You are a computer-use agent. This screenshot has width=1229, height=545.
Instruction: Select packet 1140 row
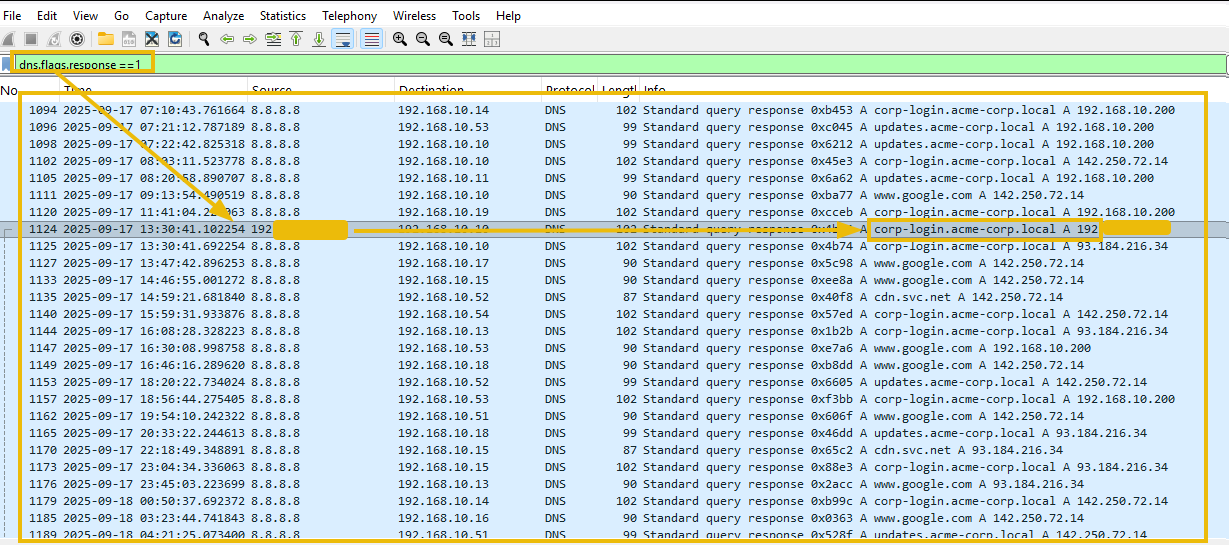click(x=614, y=314)
